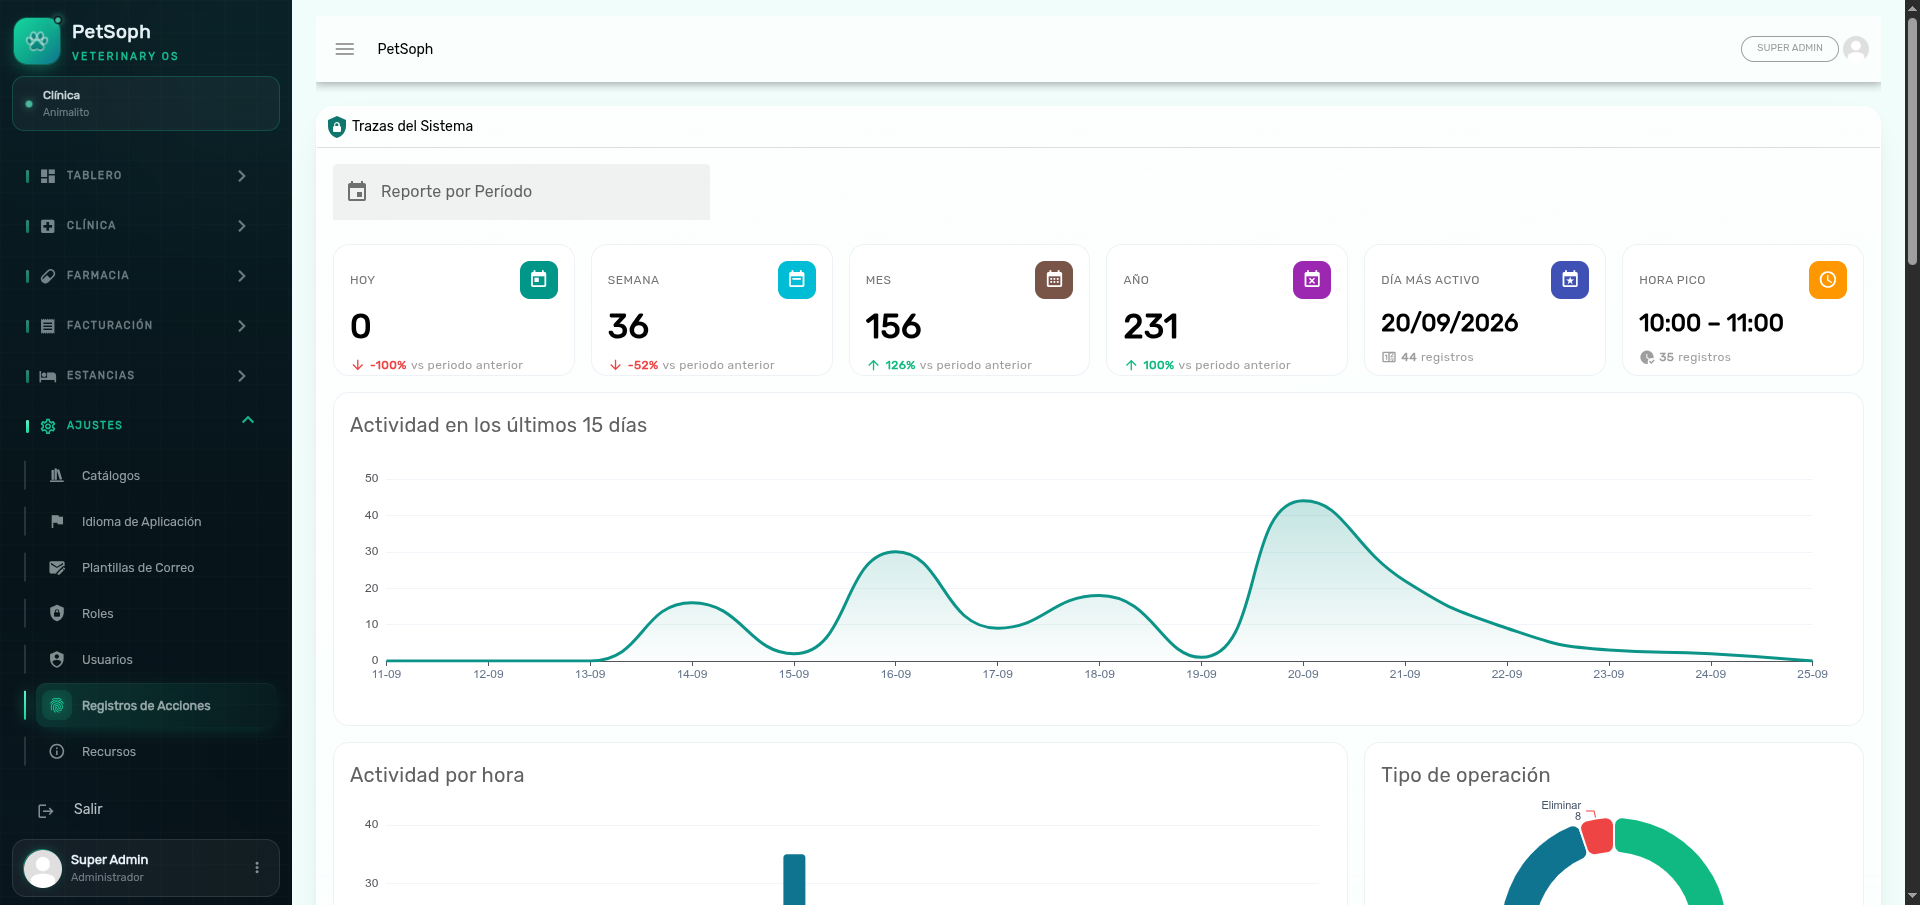Viewport: 1920px width, 905px height.
Task: Expand the Tablero menu chevron
Action: [242, 176]
